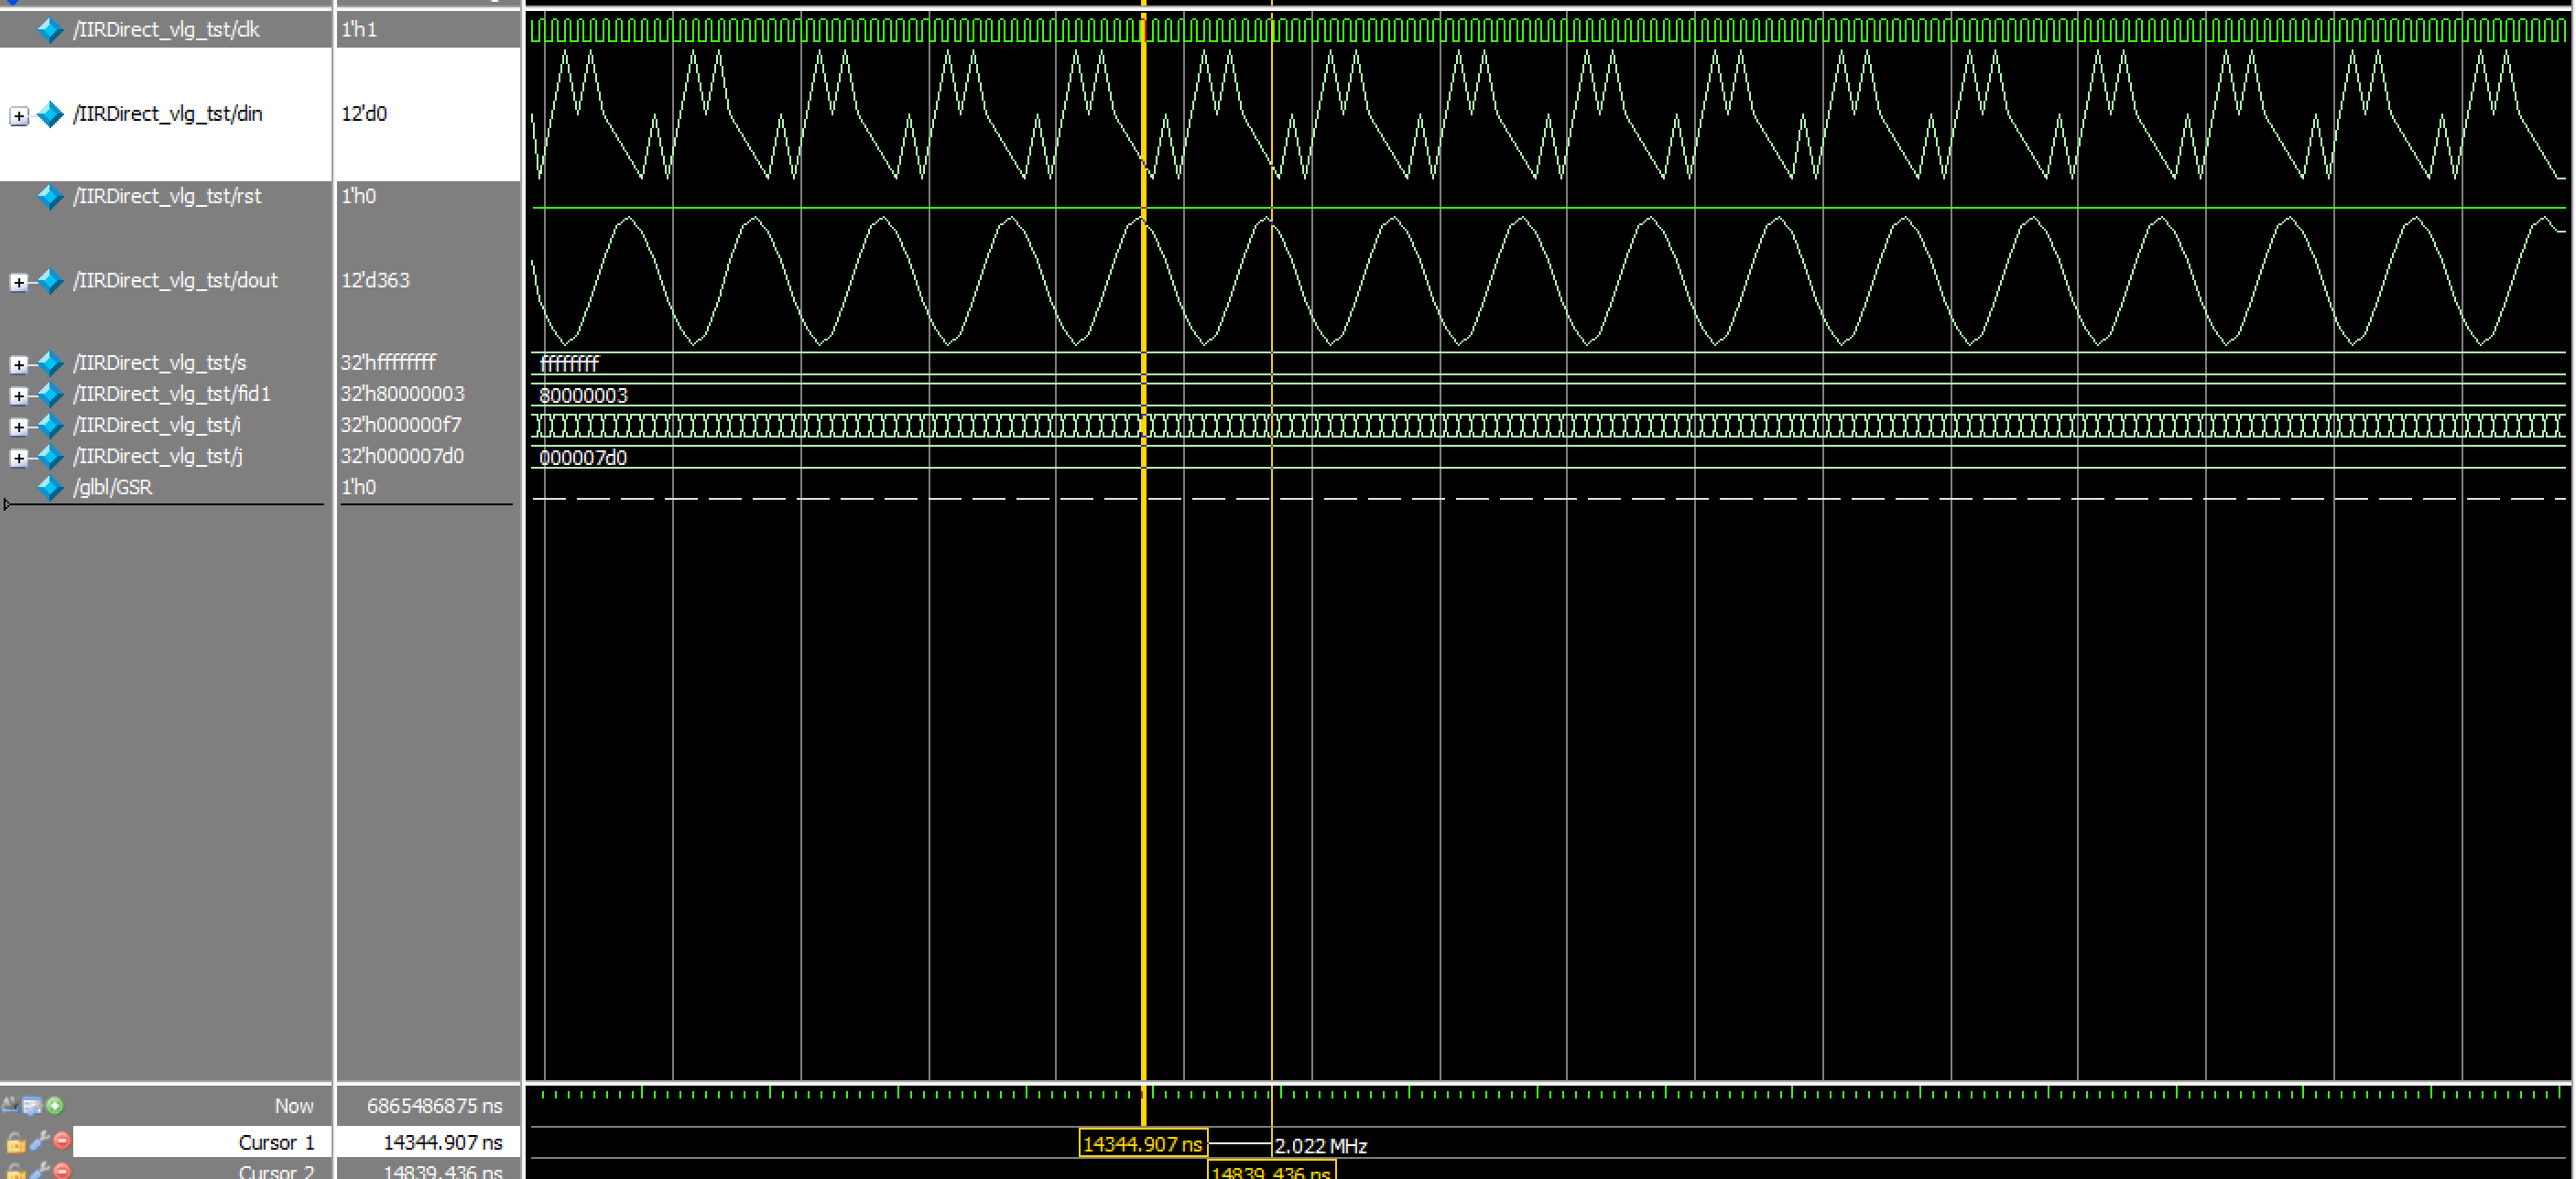Click the edit grid and timeline icon

(32, 1105)
